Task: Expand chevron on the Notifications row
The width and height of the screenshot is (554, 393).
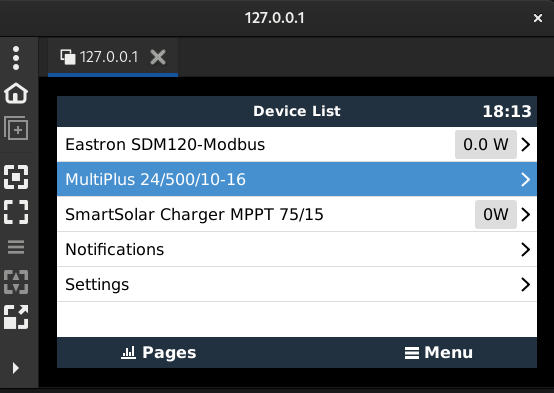Action: (x=526, y=250)
